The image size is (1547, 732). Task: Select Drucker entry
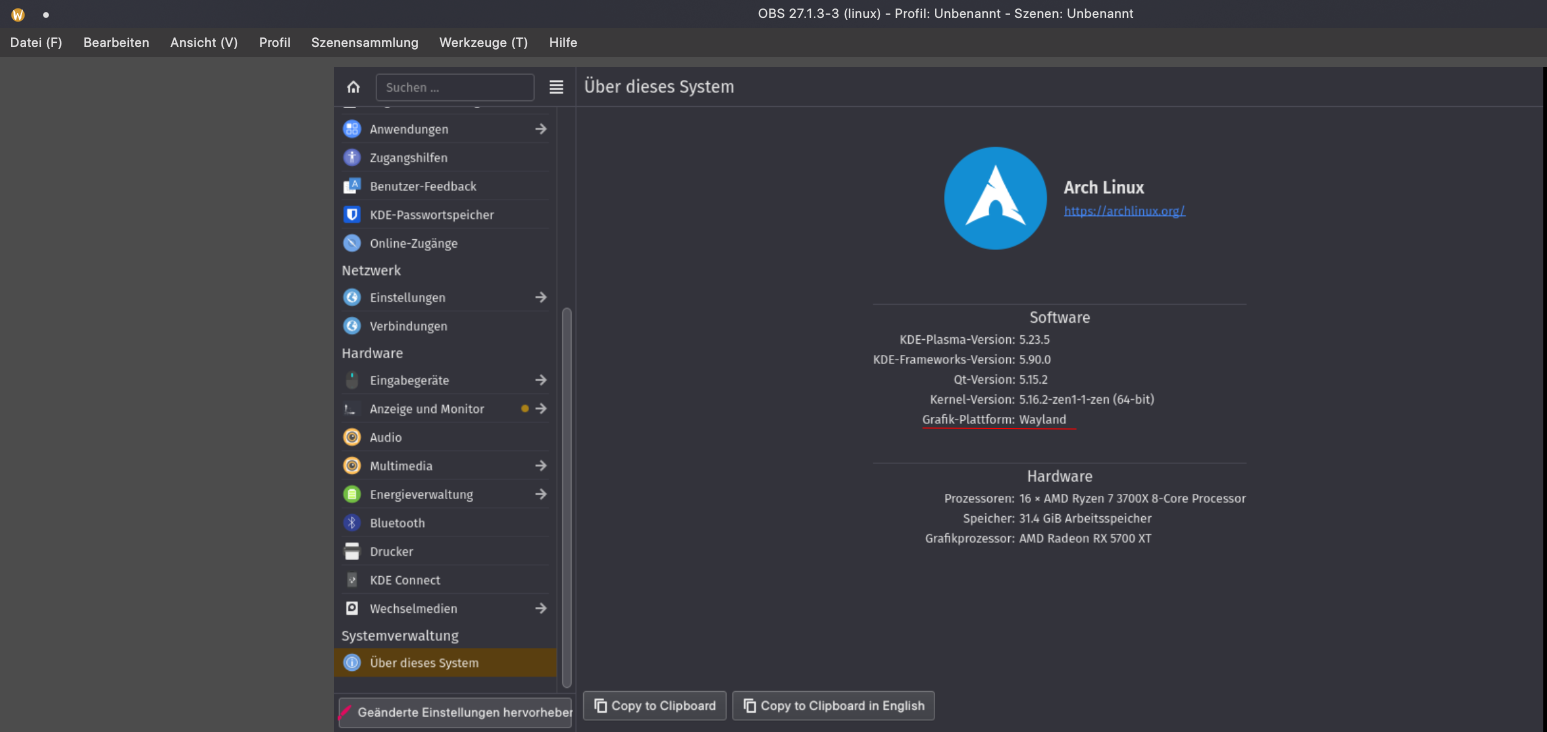445,551
